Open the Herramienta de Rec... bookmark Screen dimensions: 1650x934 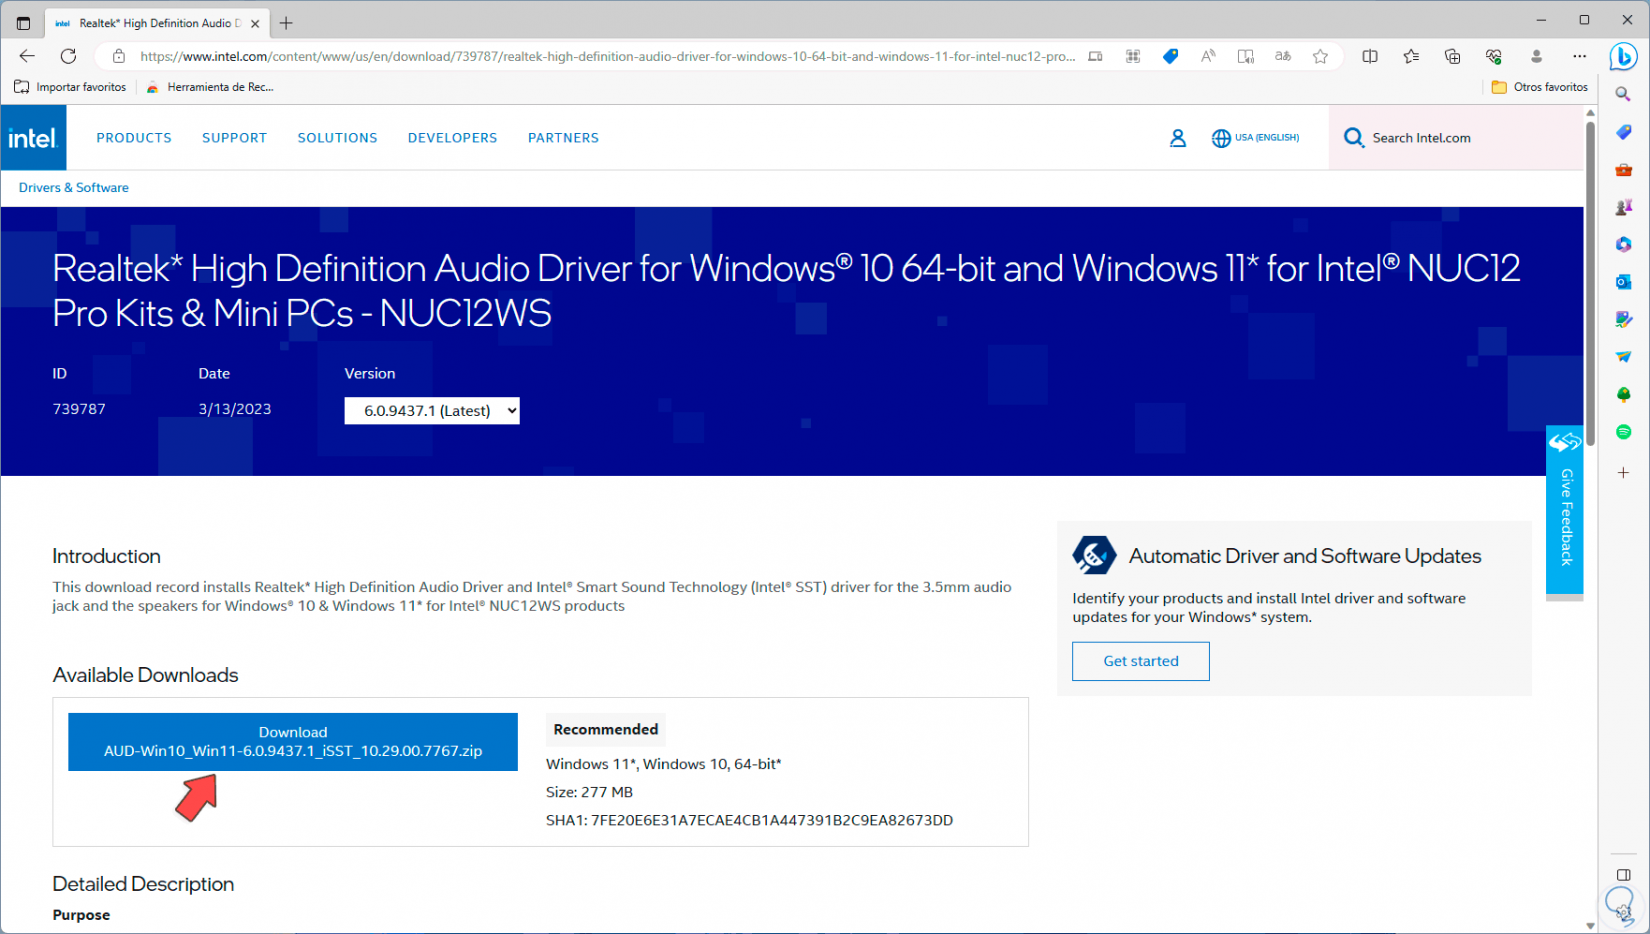(210, 87)
